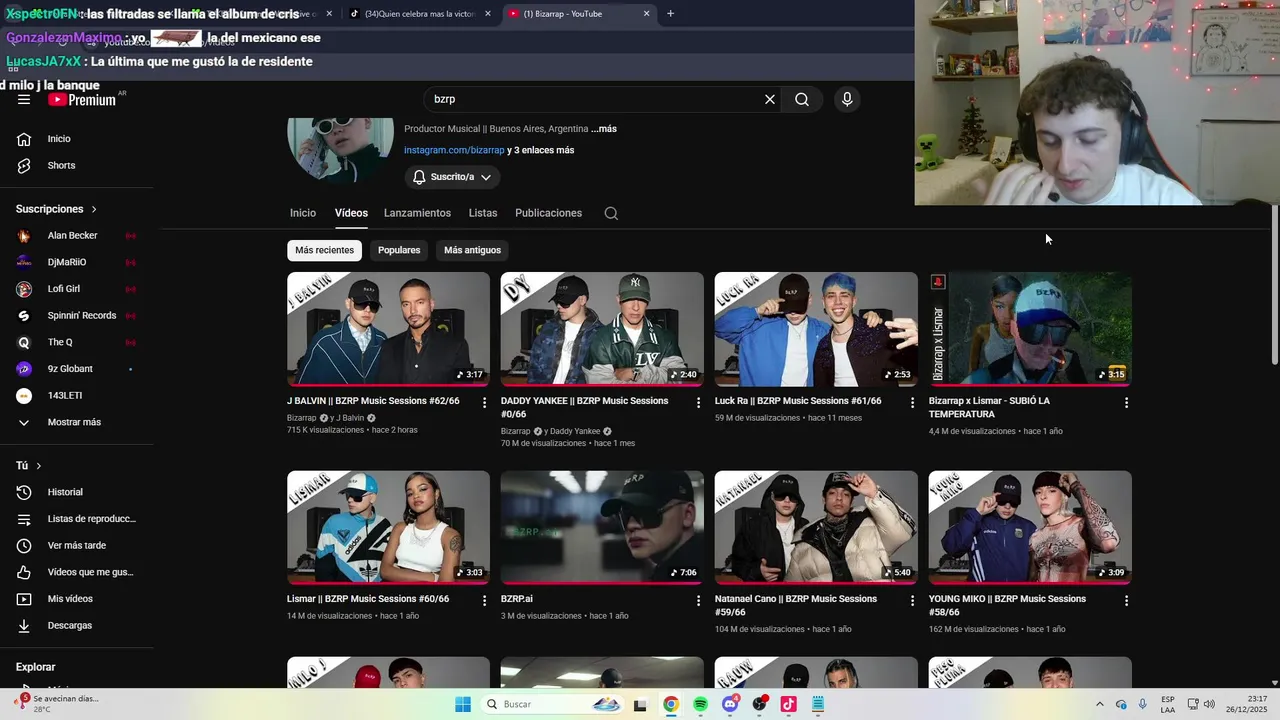The width and height of the screenshot is (1280, 720).
Task: Switch to Publicaciones channel tab
Action: (x=548, y=213)
